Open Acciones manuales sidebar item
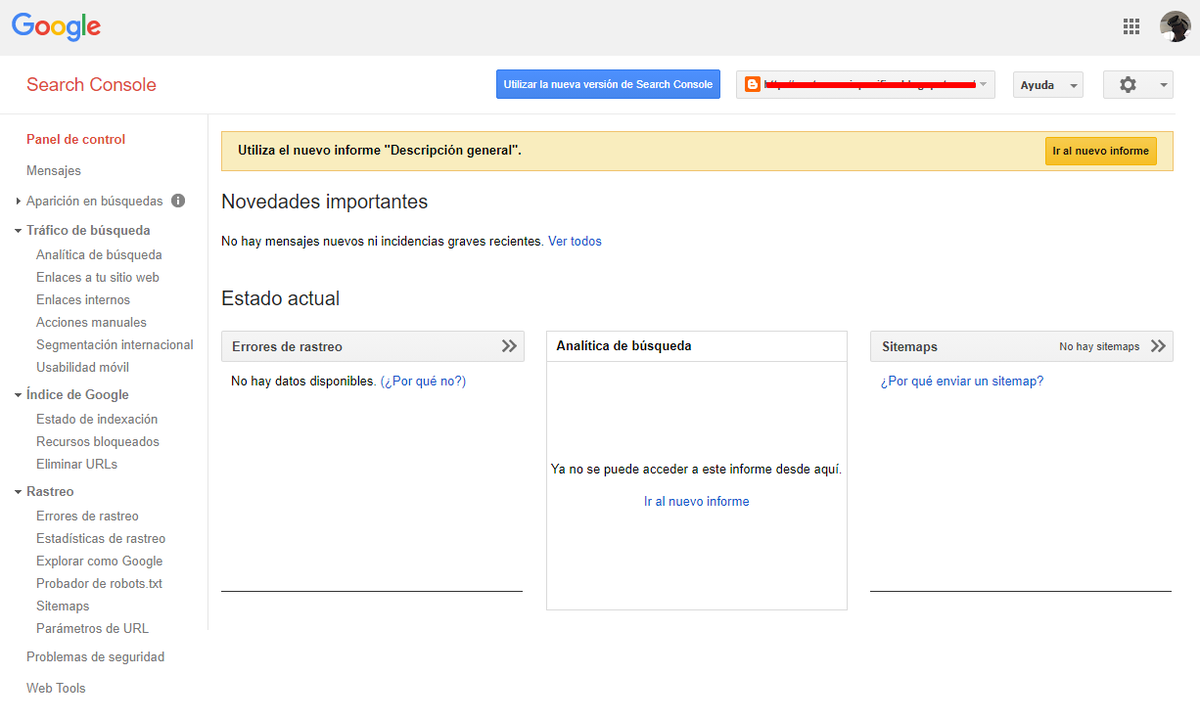The height and width of the screenshot is (720, 1200). click(x=91, y=322)
